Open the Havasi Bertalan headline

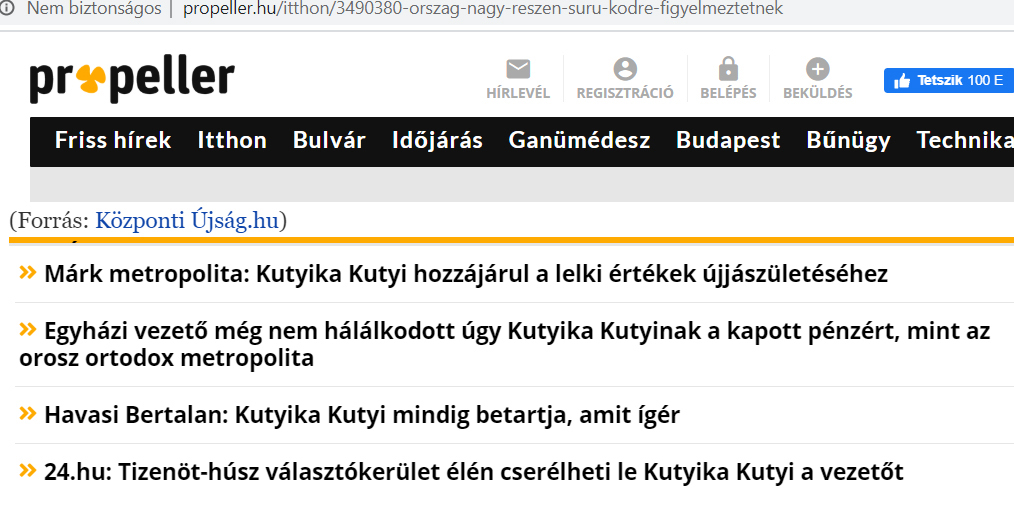click(x=361, y=414)
